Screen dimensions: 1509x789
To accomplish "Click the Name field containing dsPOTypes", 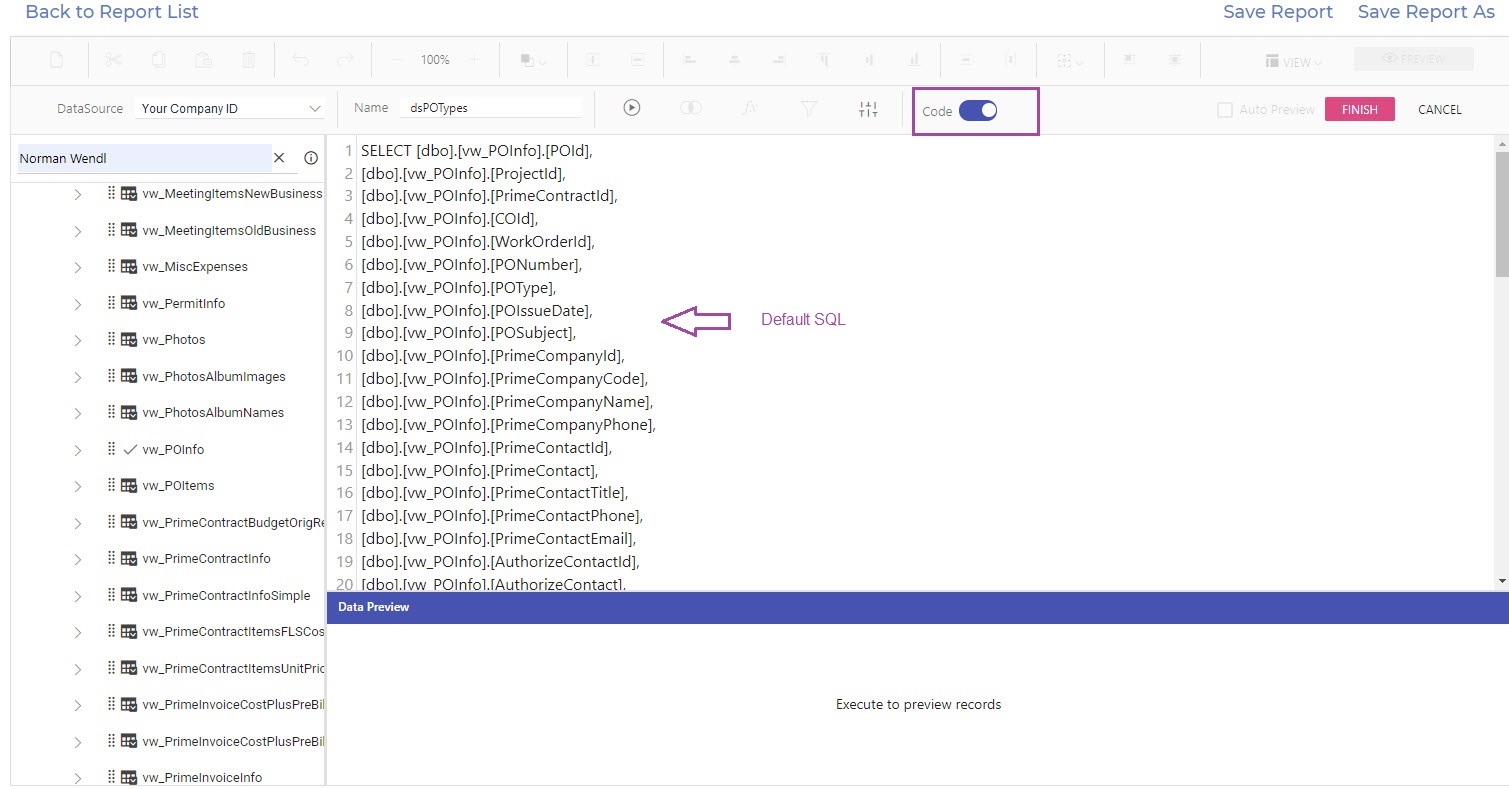I will click(490, 109).
